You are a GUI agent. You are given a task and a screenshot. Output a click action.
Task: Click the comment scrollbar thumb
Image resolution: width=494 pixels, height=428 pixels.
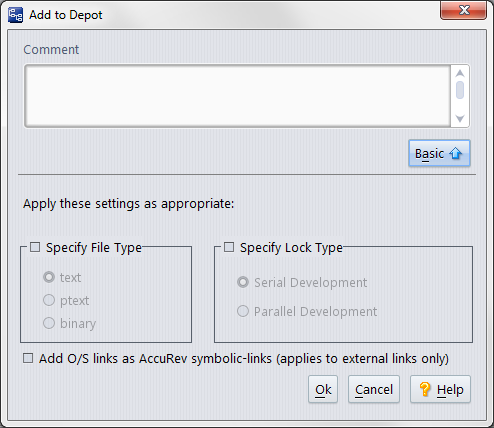point(460,90)
